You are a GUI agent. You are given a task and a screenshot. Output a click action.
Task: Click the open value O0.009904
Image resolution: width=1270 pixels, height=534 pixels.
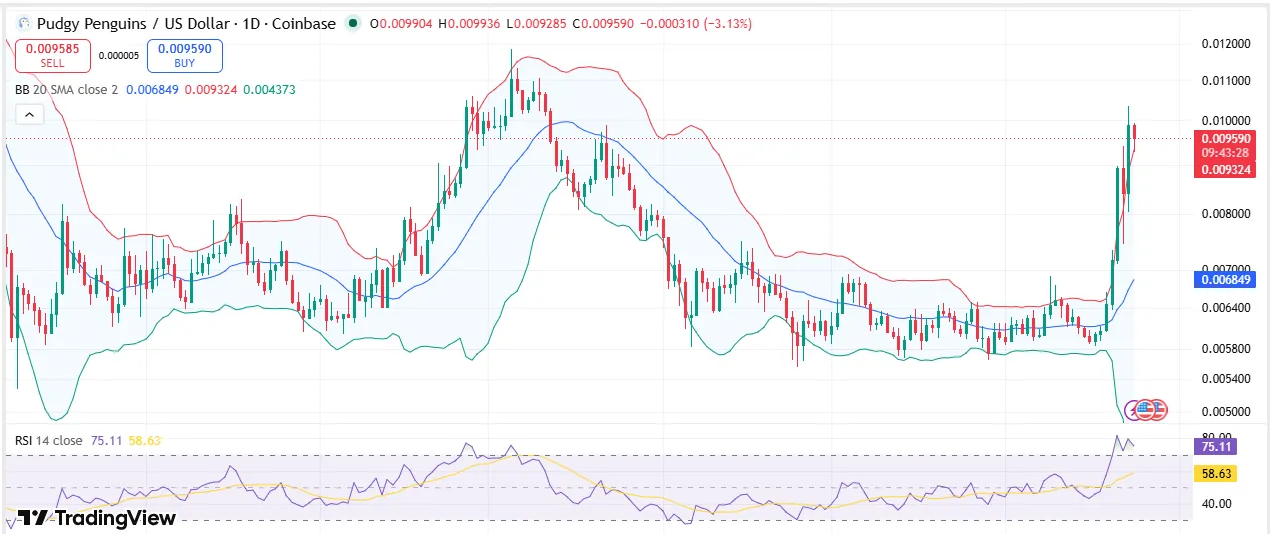tap(401, 23)
